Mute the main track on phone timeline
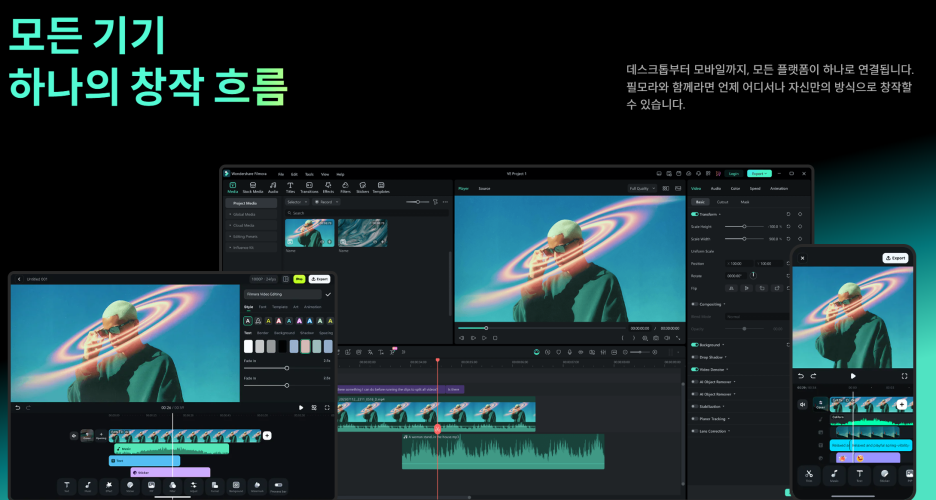This screenshot has width=936, height=500. 803,404
